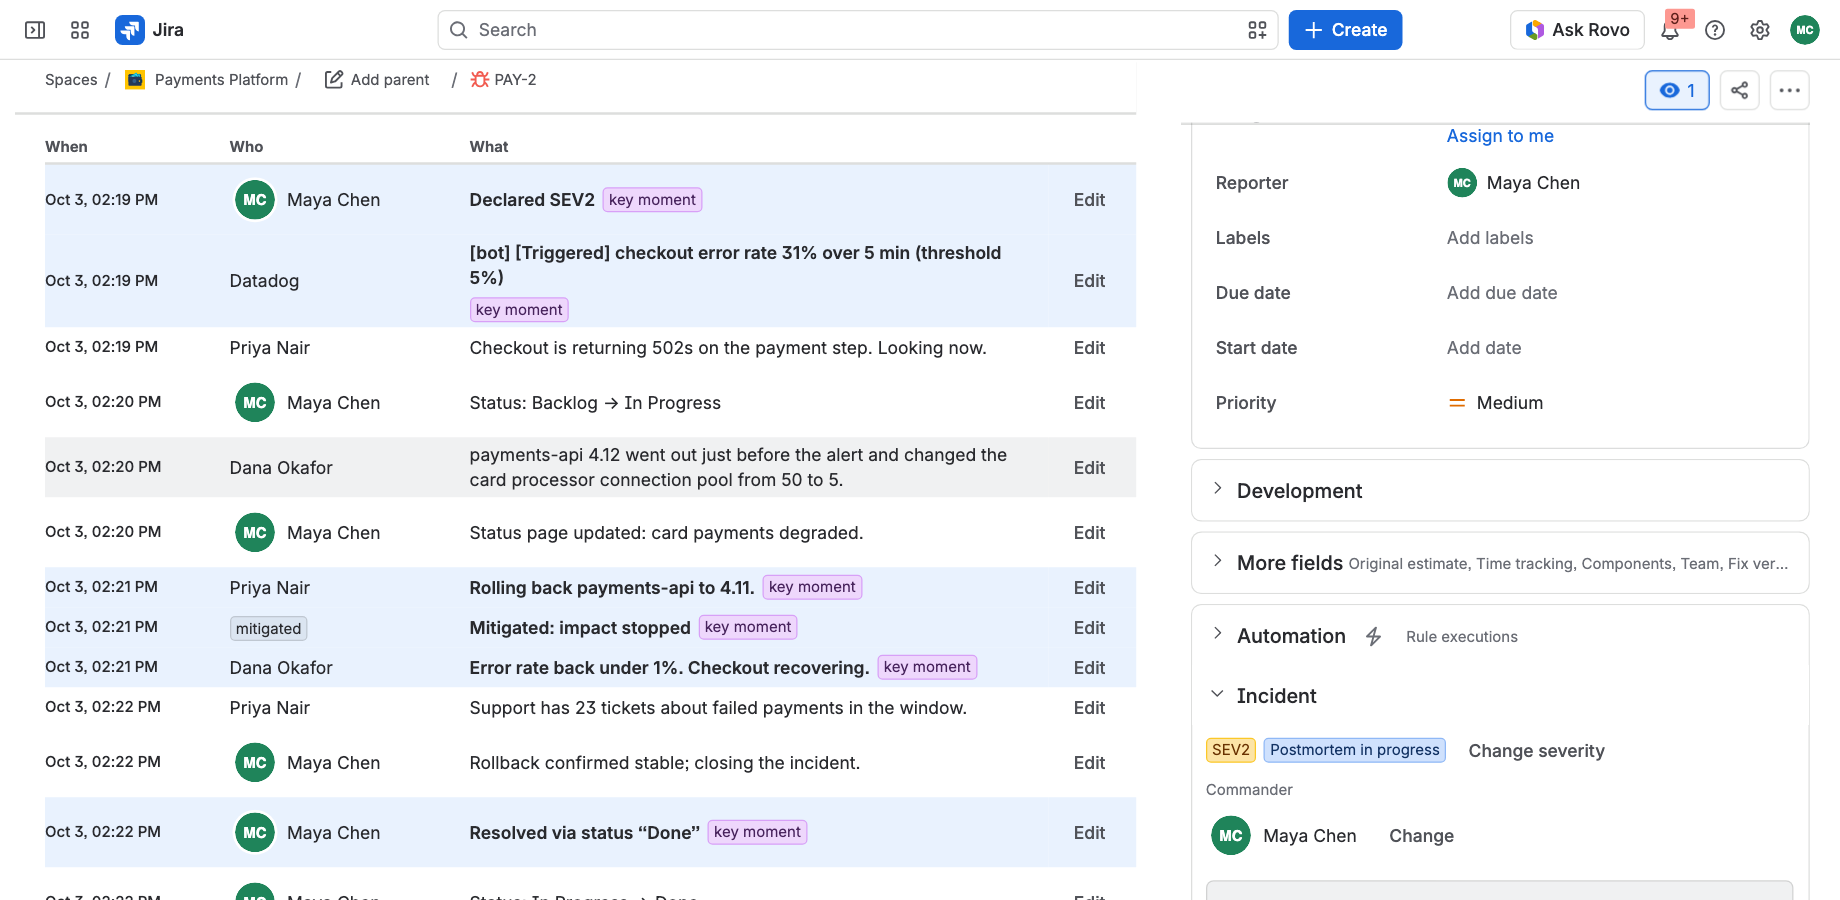1840x900 pixels.
Task: Click in the Search field
Action: [857, 30]
